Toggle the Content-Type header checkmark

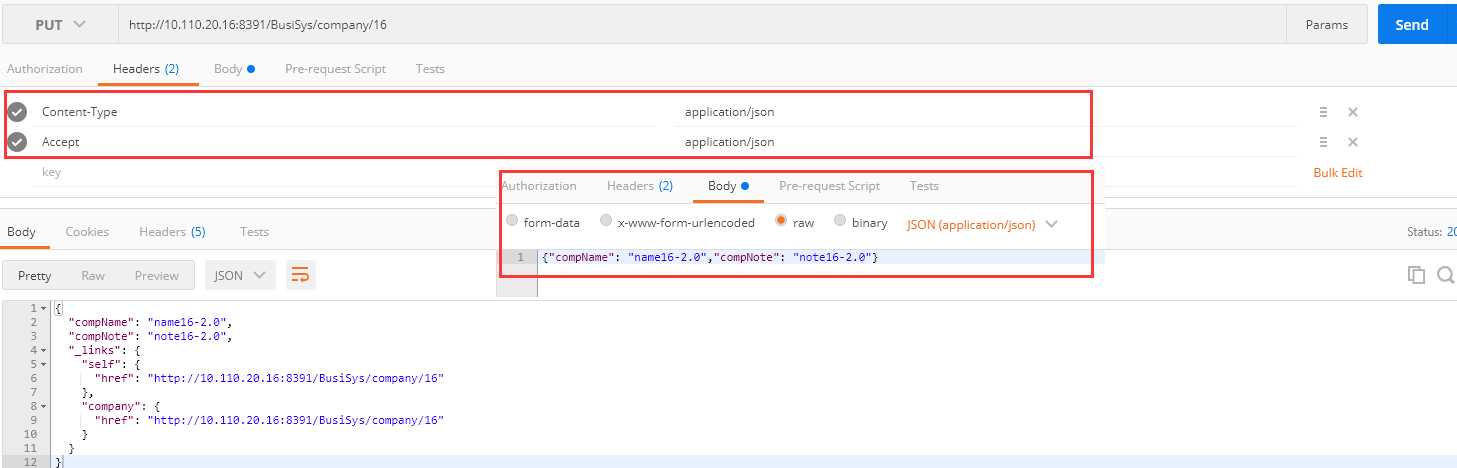click(x=17, y=112)
